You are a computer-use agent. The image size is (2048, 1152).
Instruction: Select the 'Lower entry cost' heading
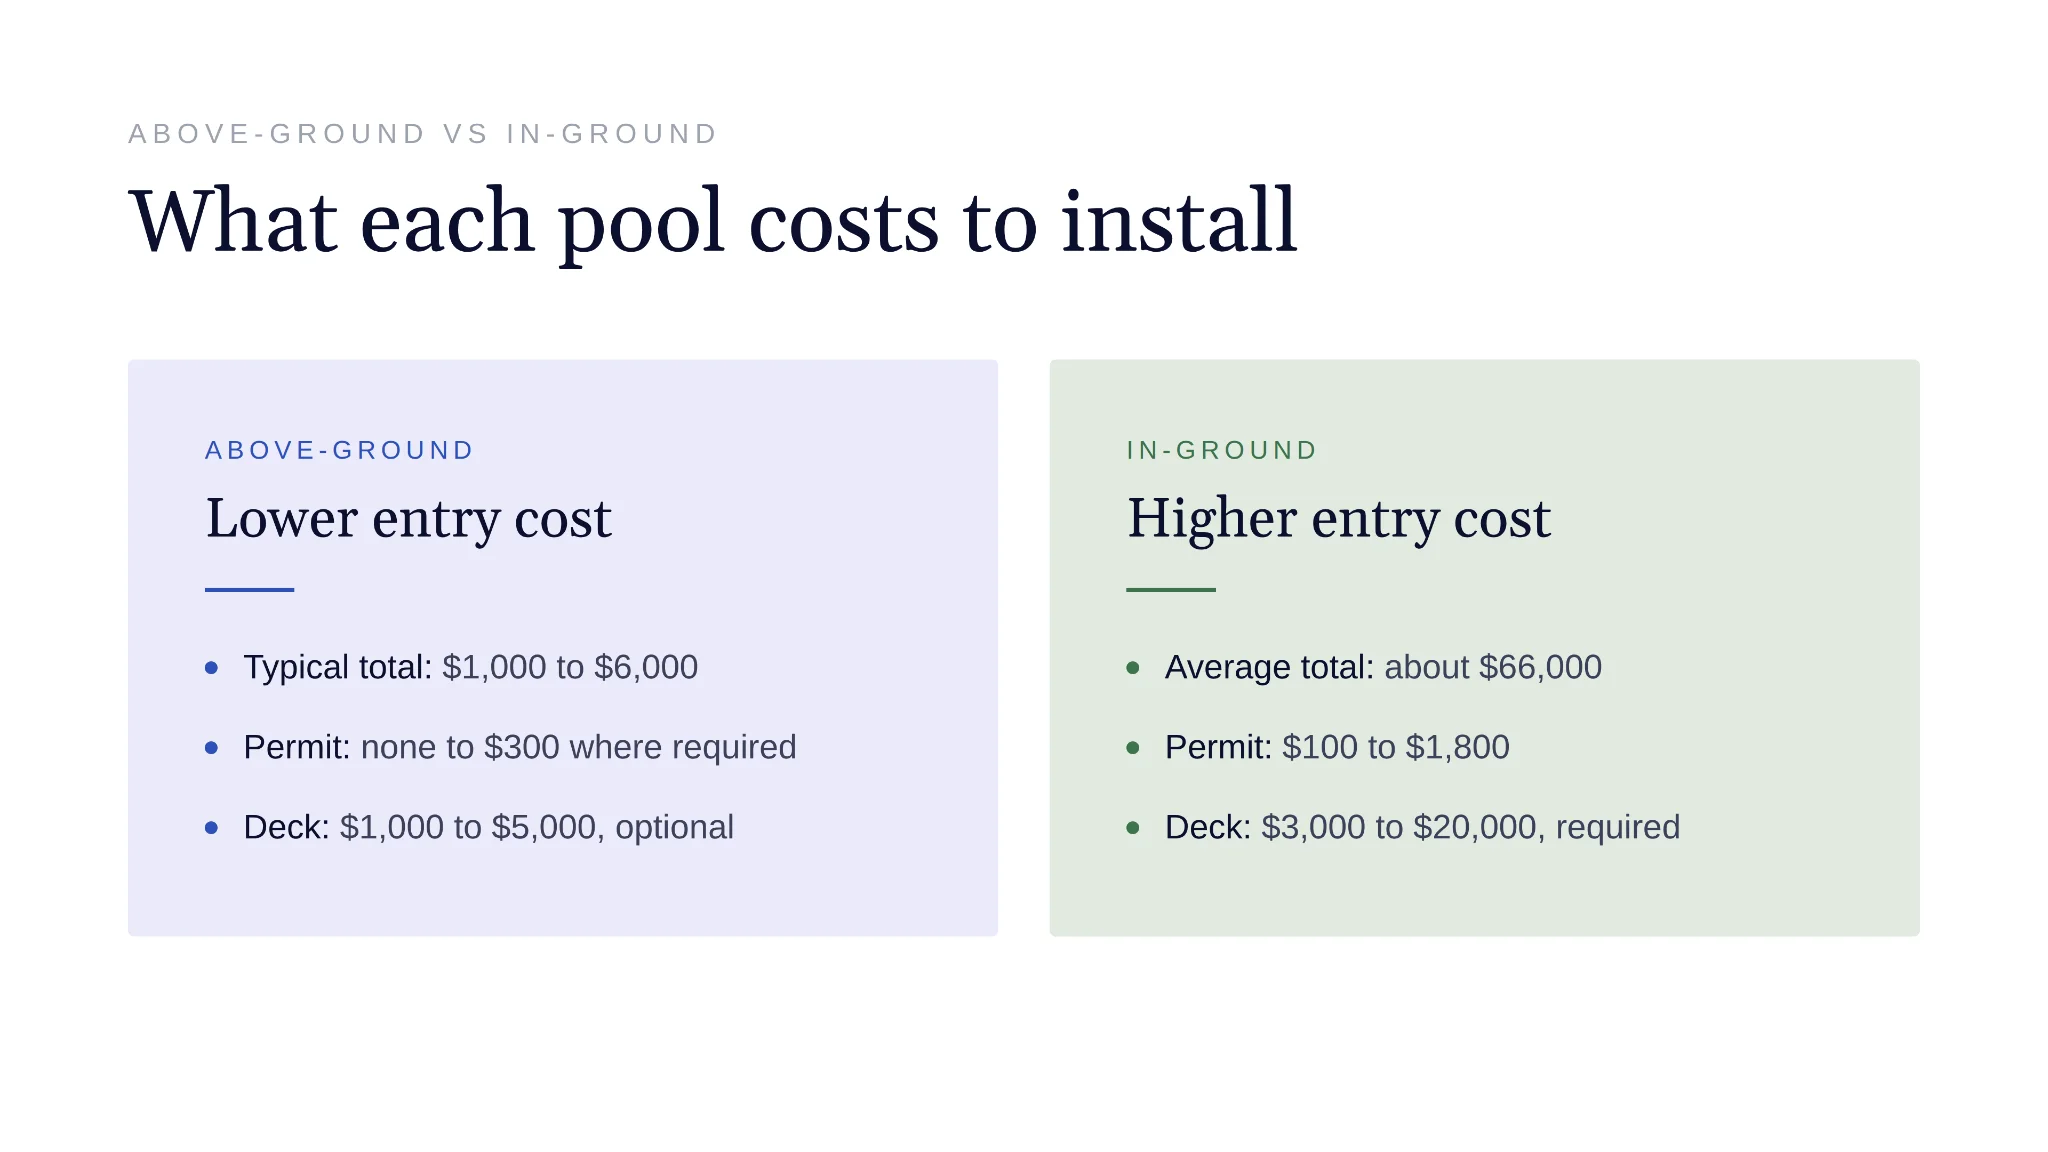408,519
